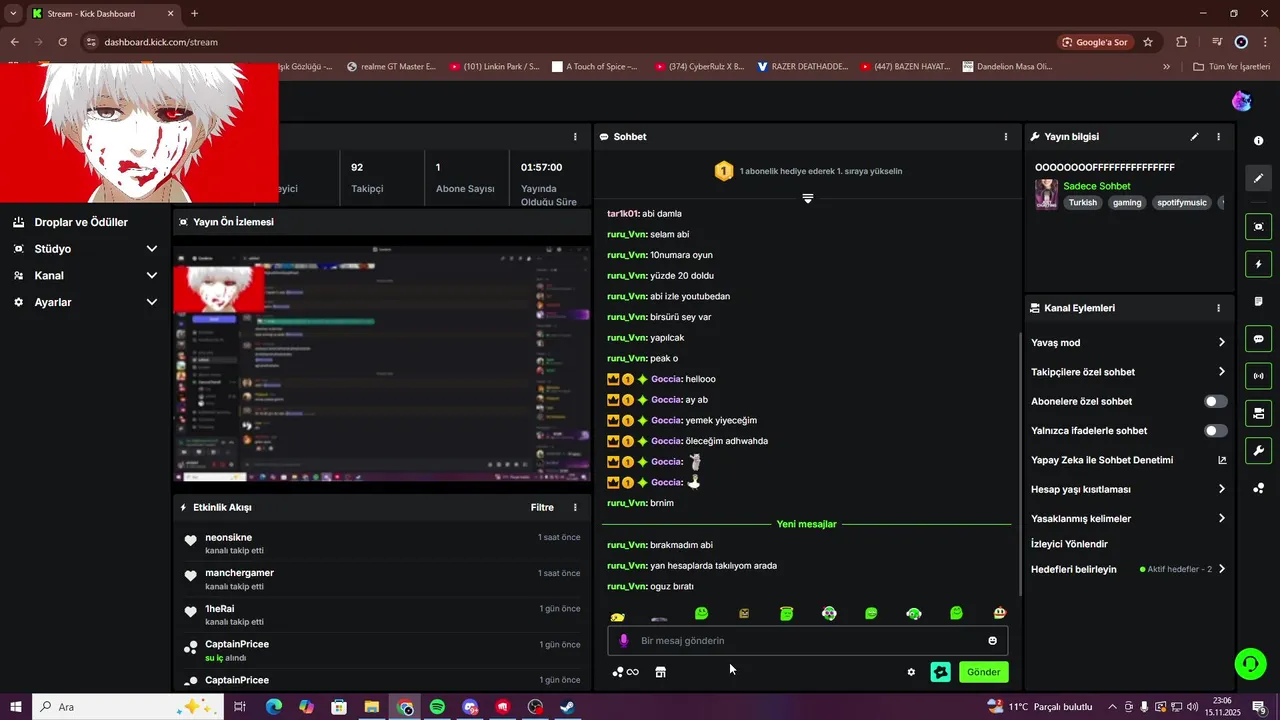Click the three-dots rewards icon in right rail
Screen dimensions: 1280x720
point(1259,488)
